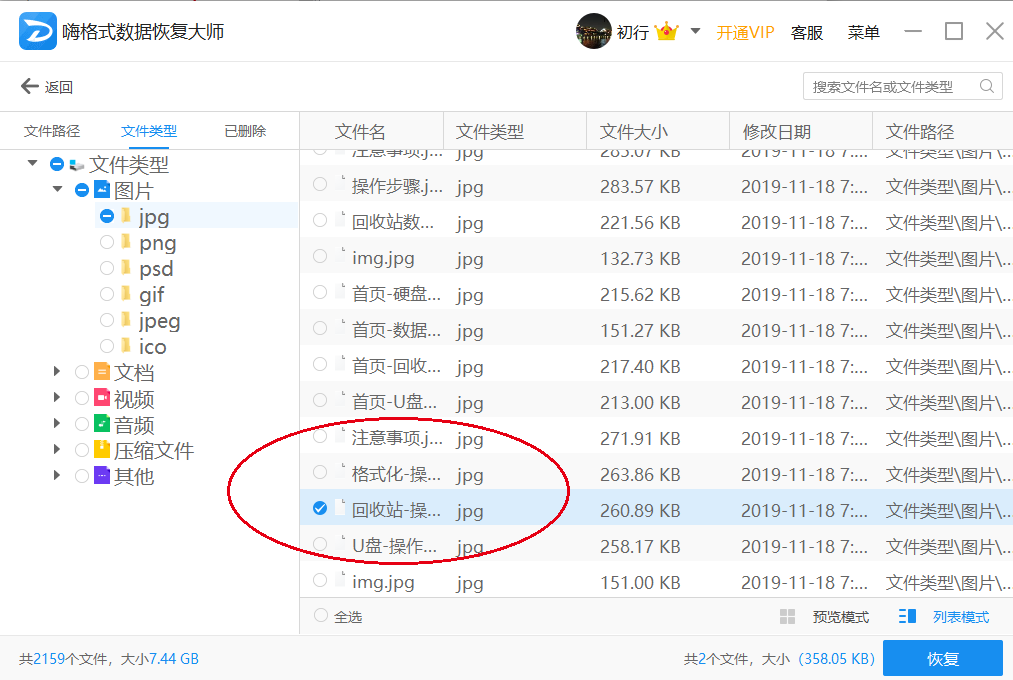Expand the 压缩文件 tree node
This screenshot has height=680, width=1013.
click(57, 449)
